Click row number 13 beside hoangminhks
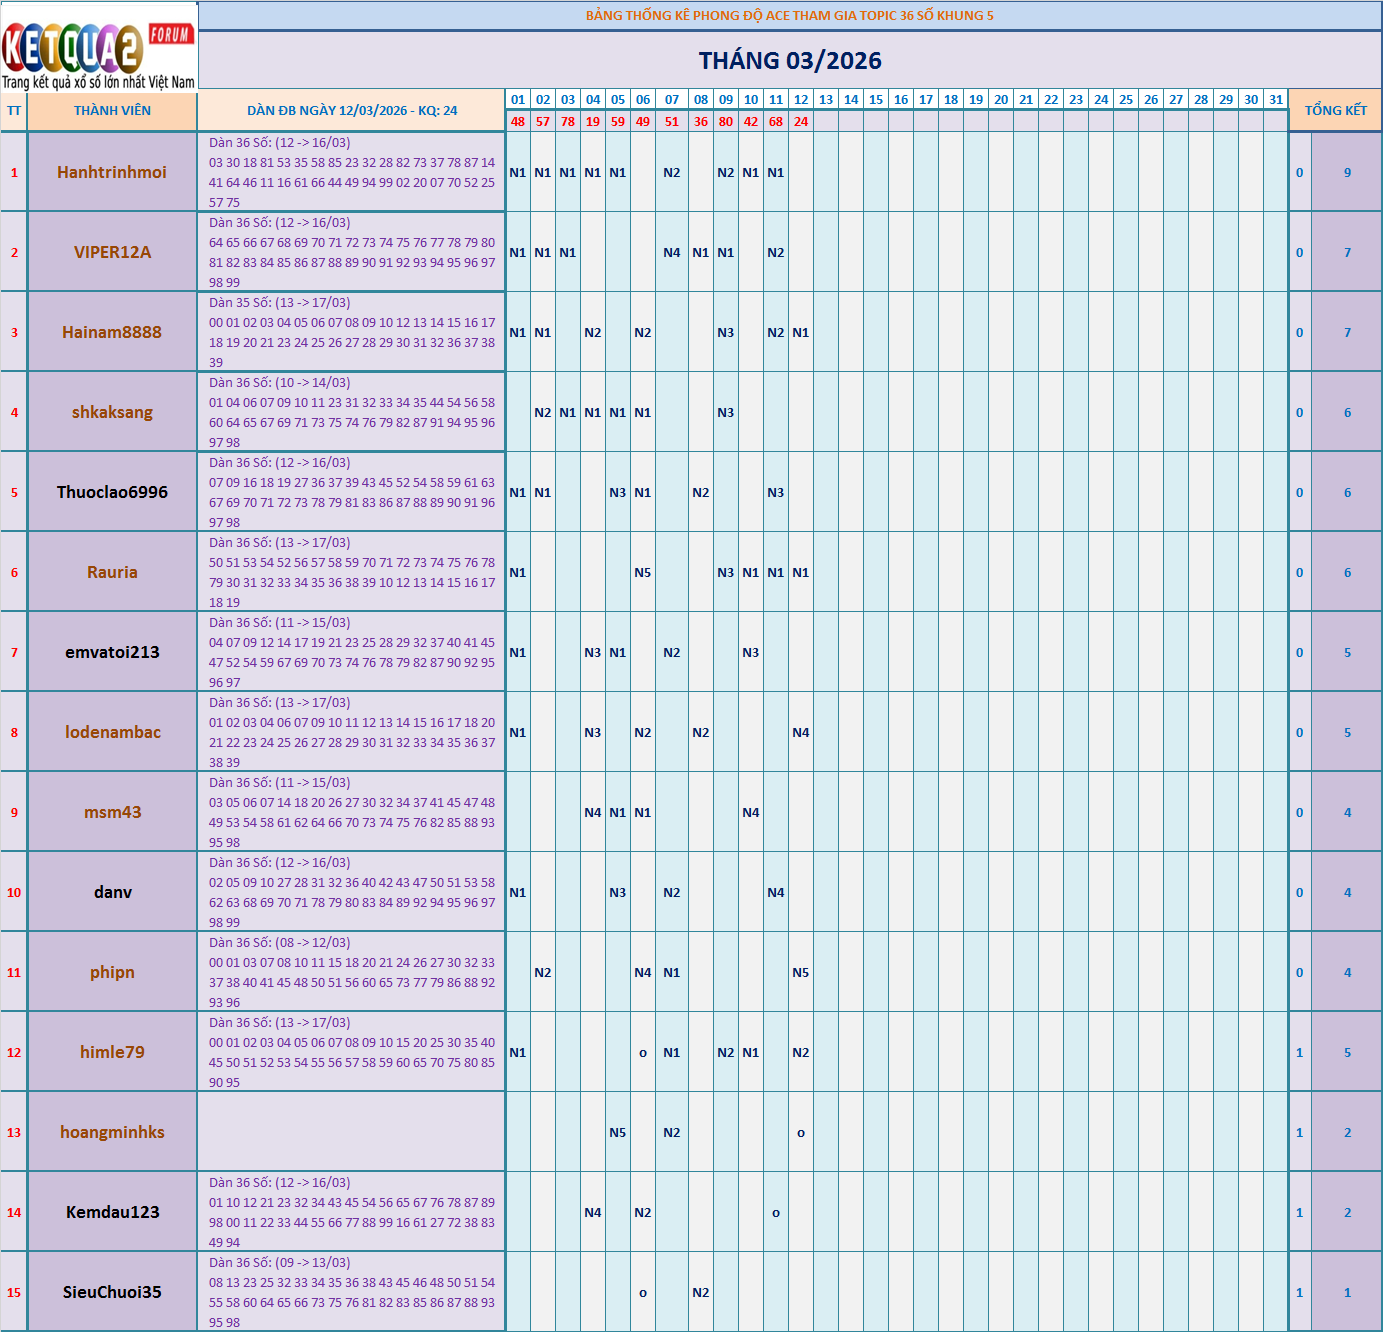Screen dimensions: 1383x1332 (x=13, y=1132)
